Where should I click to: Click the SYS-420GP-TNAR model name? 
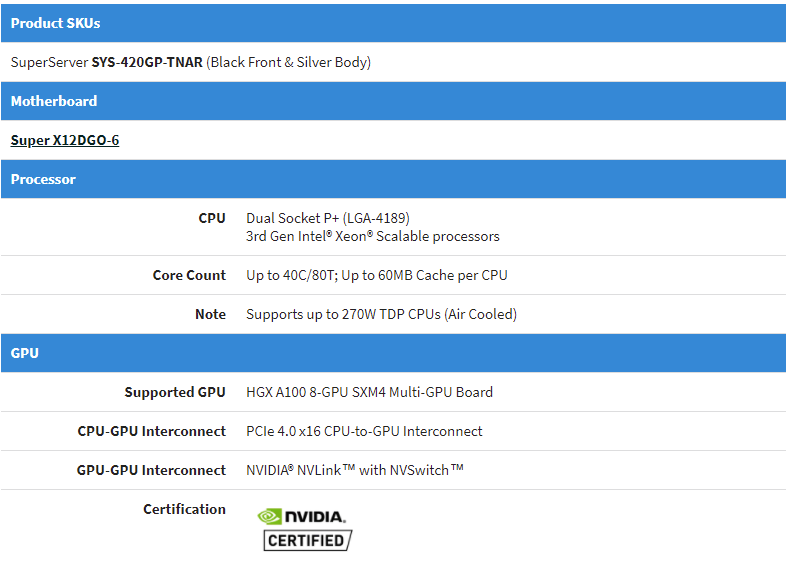tap(147, 62)
